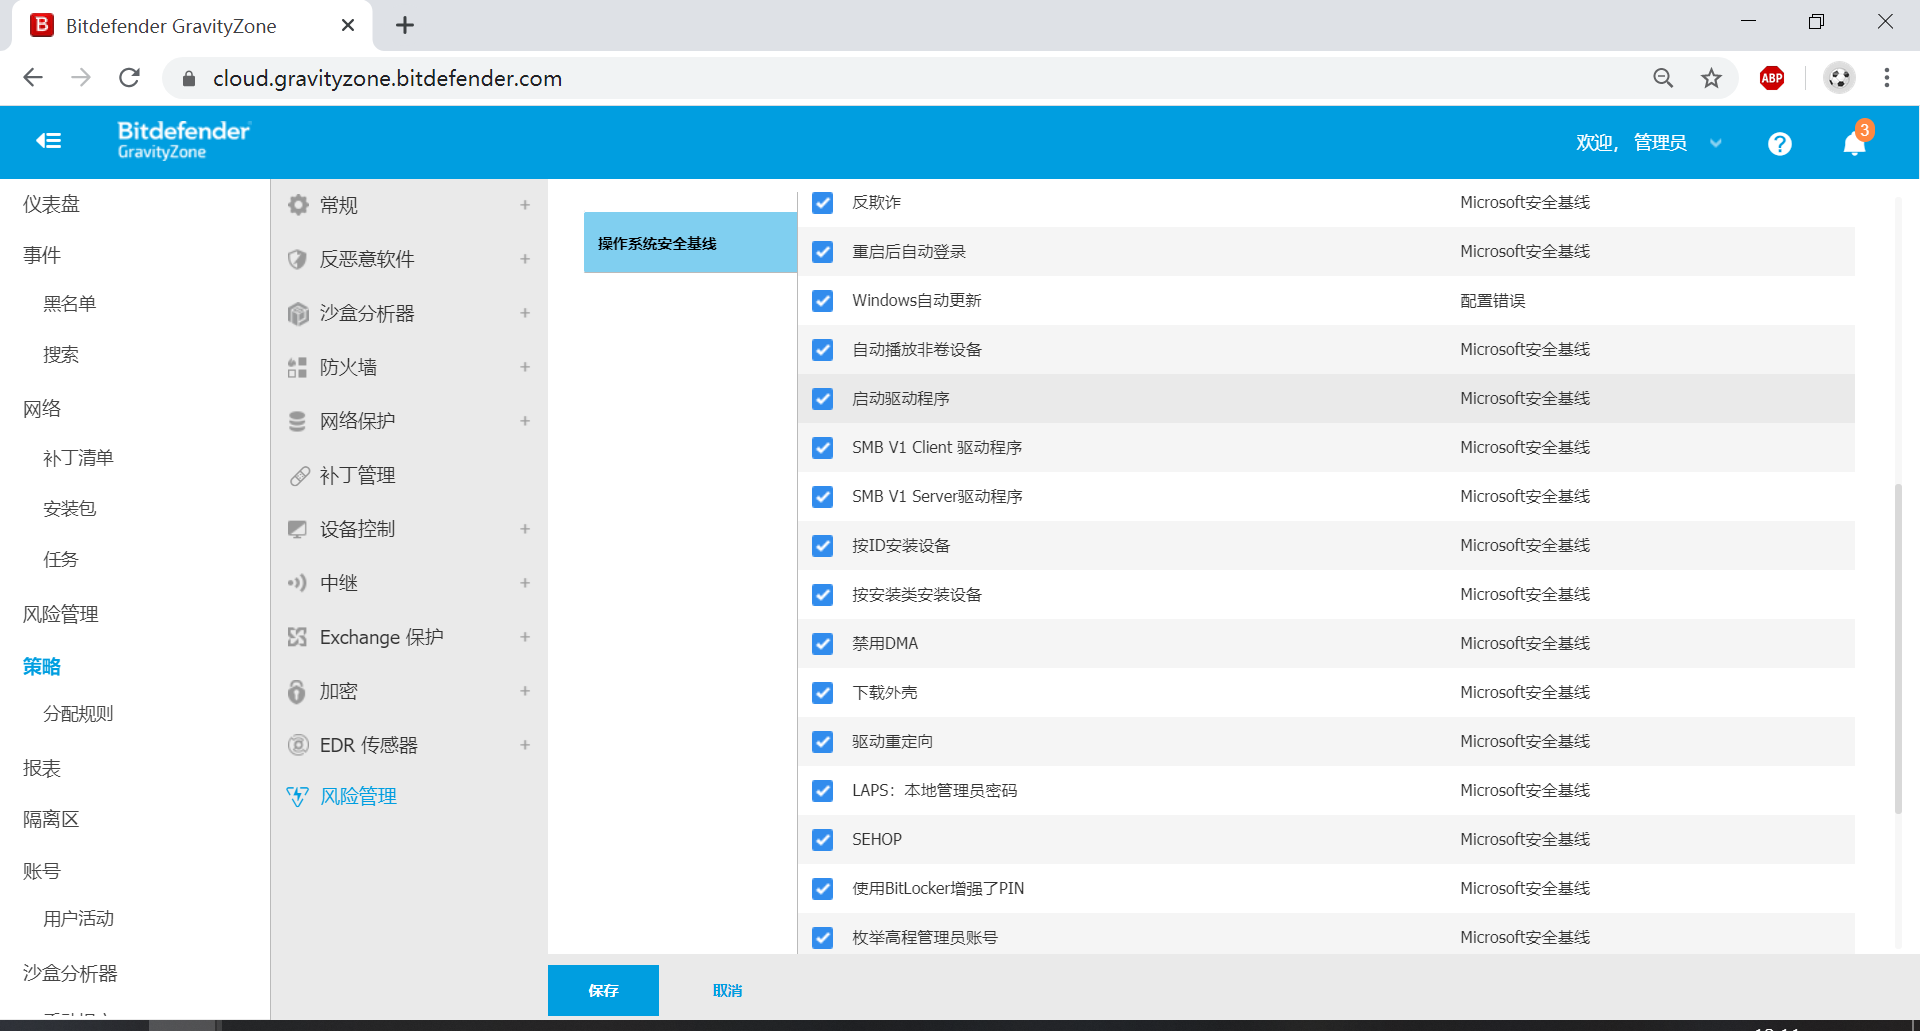Uncheck the SMB V1 Client 驱动程序 checkbox
The image size is (1920, 1031).
[x=823, y=448]
